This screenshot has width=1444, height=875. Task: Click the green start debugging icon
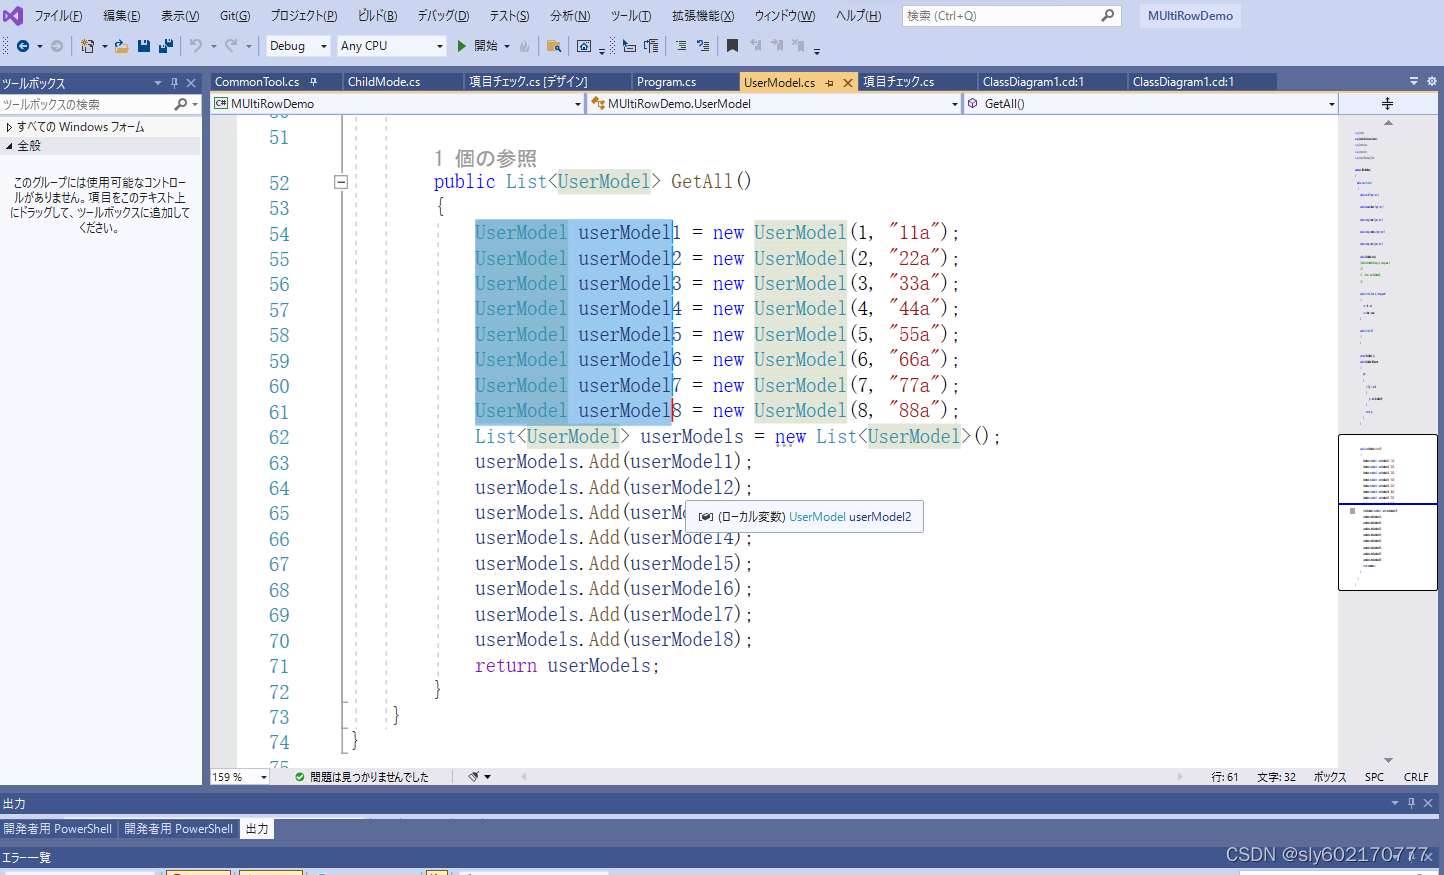[x=462, y=46]
